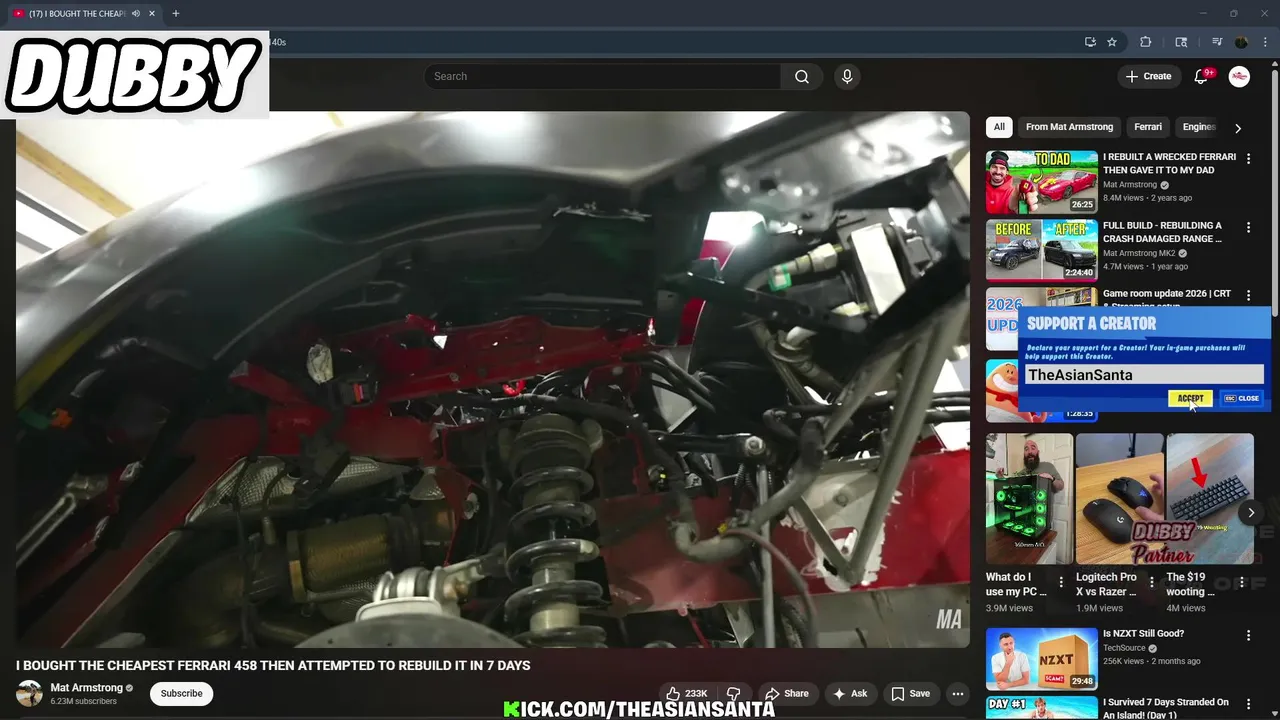
Task: Click title I REBUILT A WRECKED FERRARI THEN GAVE IT TO MY DAD
Action: pos(1169,164)
